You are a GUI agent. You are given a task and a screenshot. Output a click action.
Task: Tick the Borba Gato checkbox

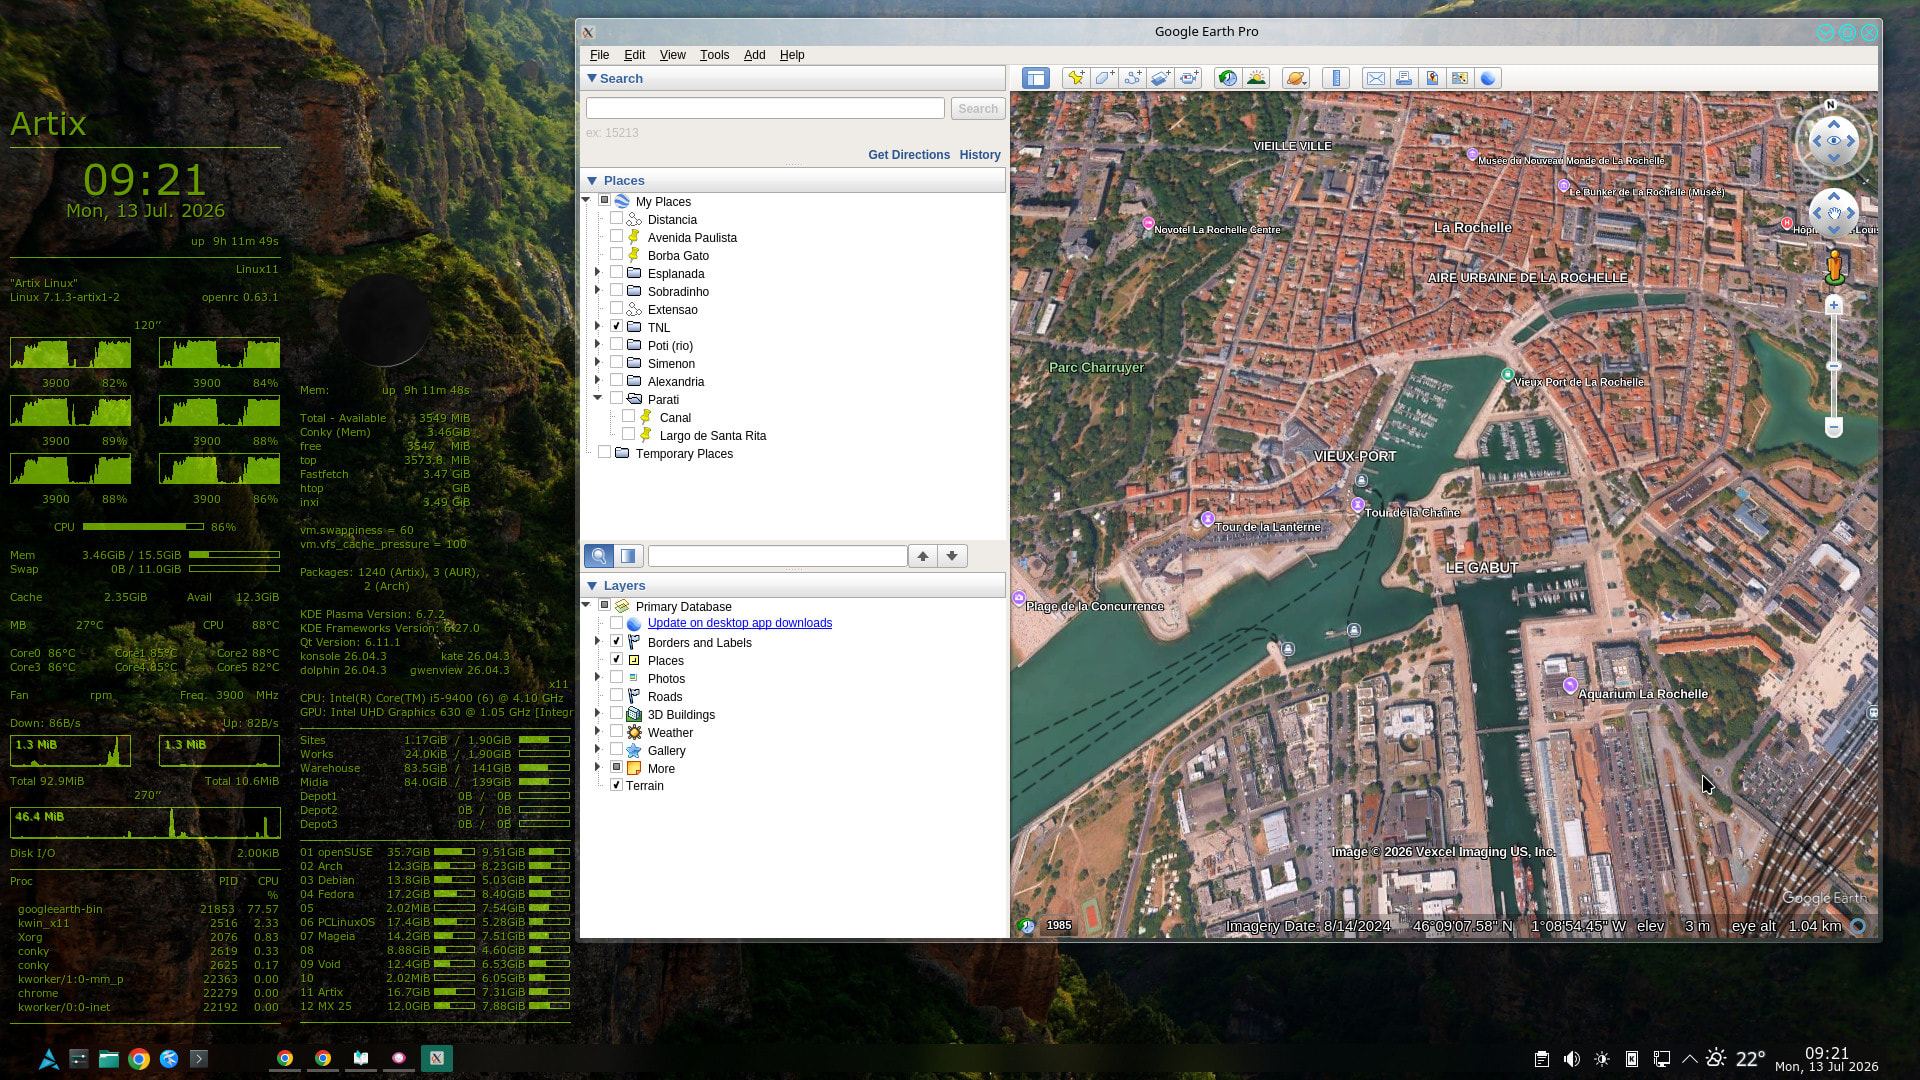click(x=616, y=255)
